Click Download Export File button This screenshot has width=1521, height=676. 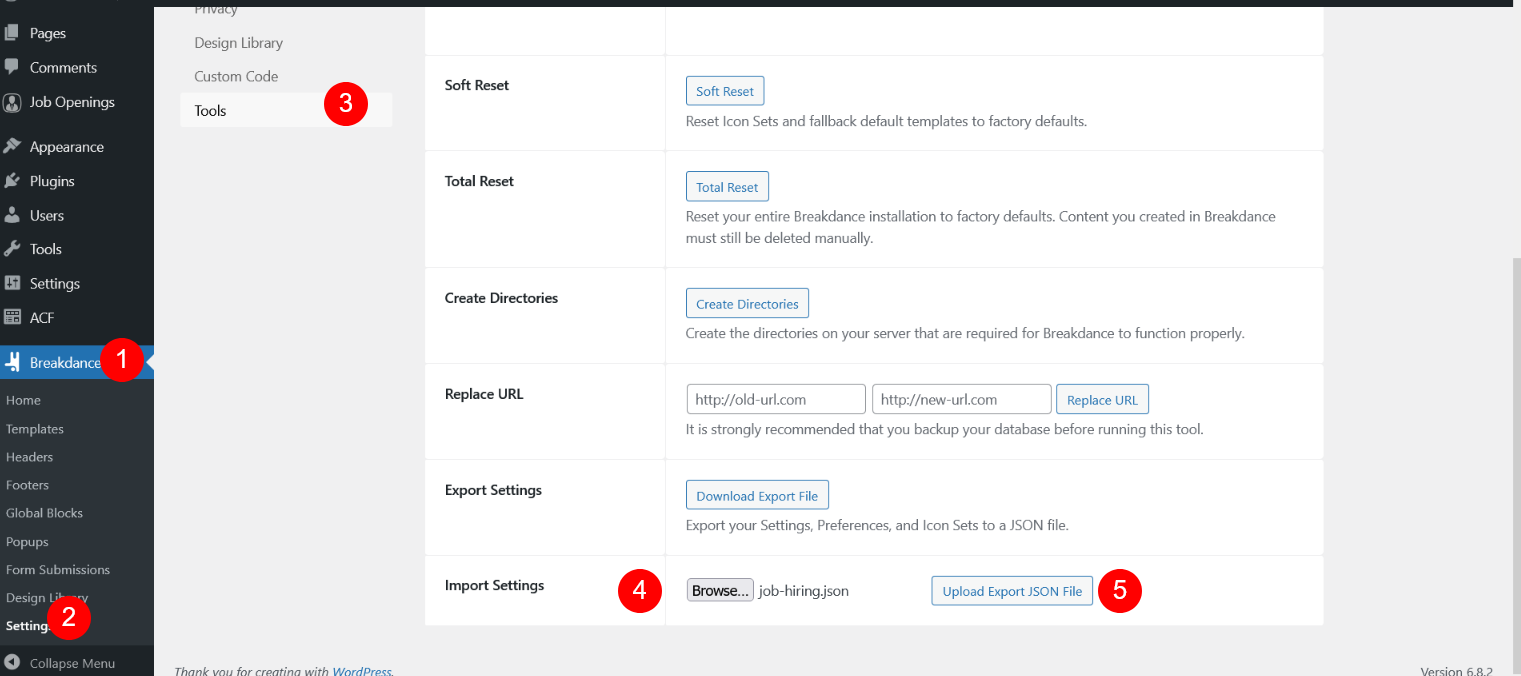(x=757, y=496)
